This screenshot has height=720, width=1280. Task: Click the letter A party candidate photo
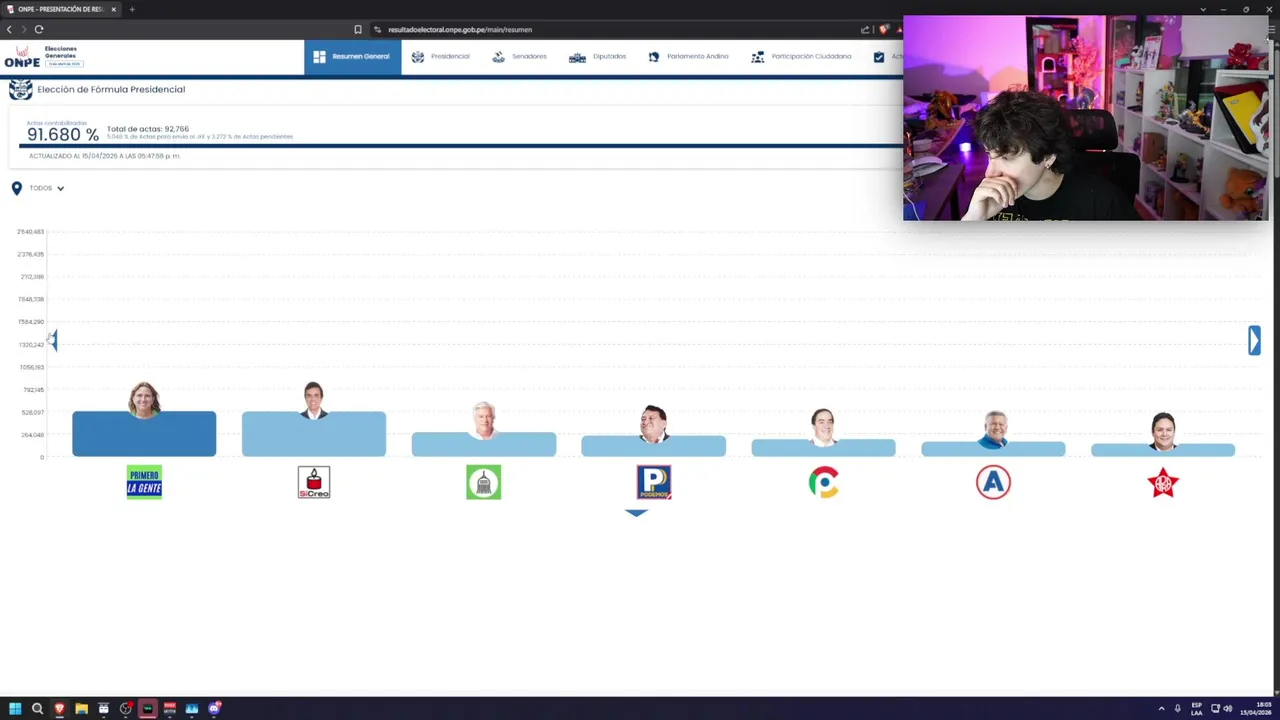tap(994, 429)
